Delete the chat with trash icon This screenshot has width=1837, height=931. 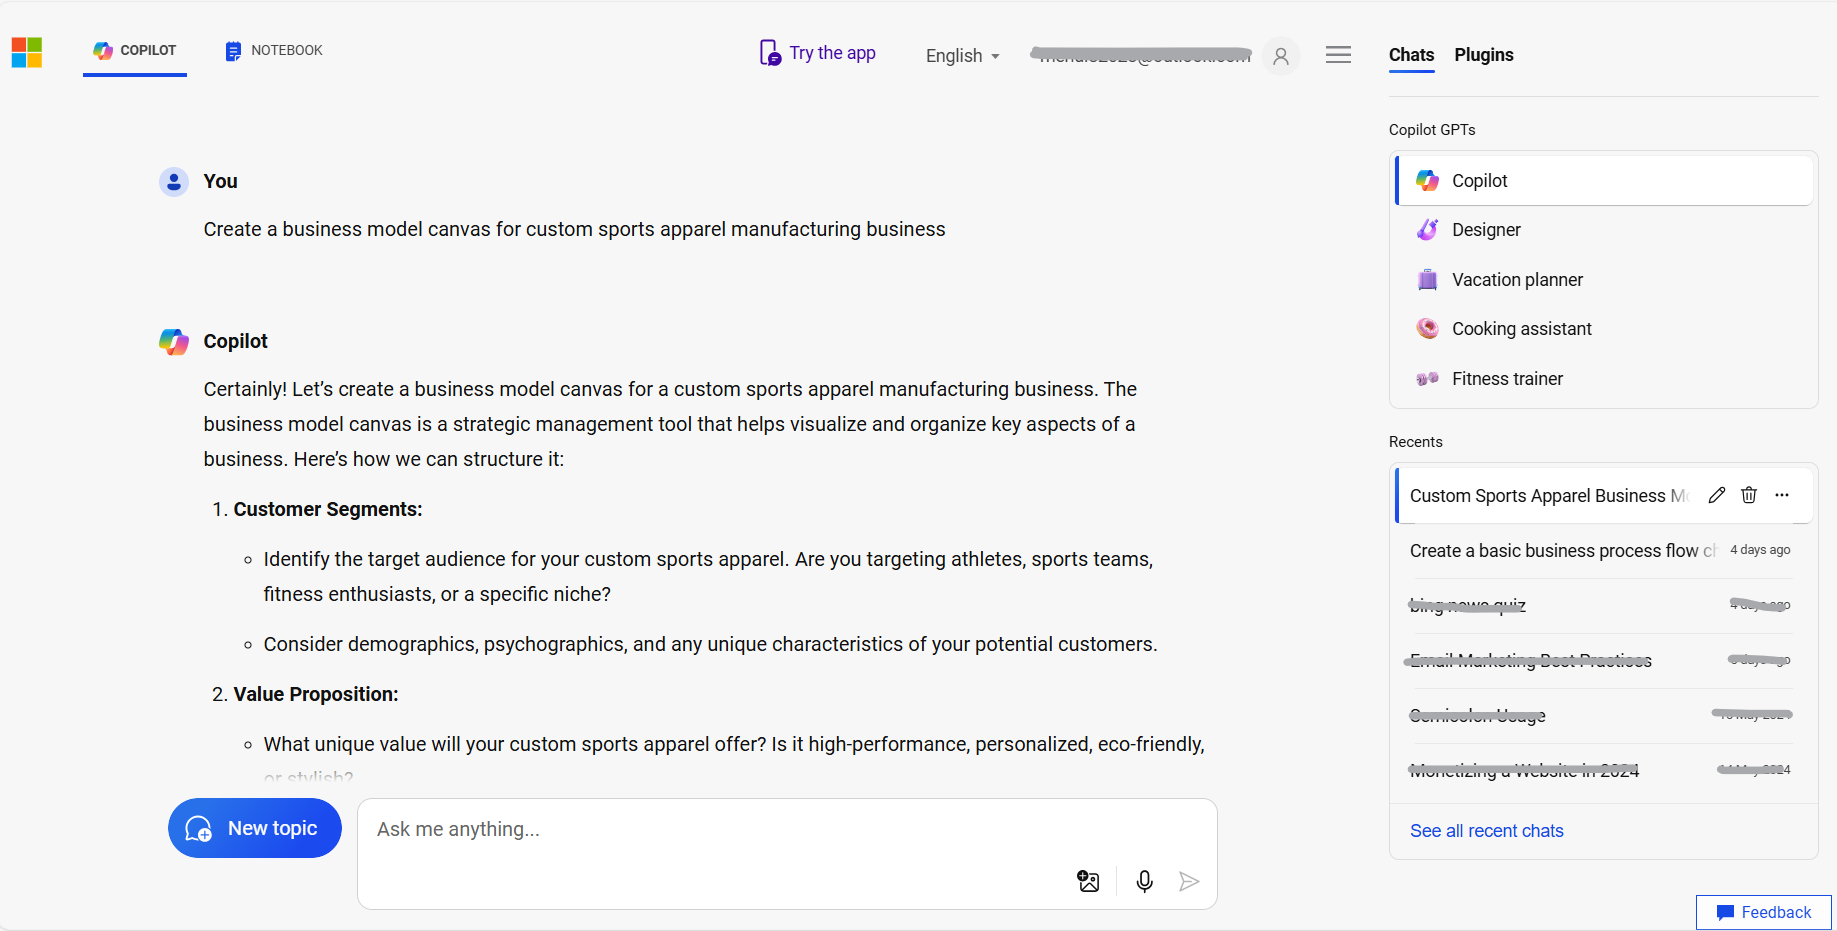[x=1749, y=495]
